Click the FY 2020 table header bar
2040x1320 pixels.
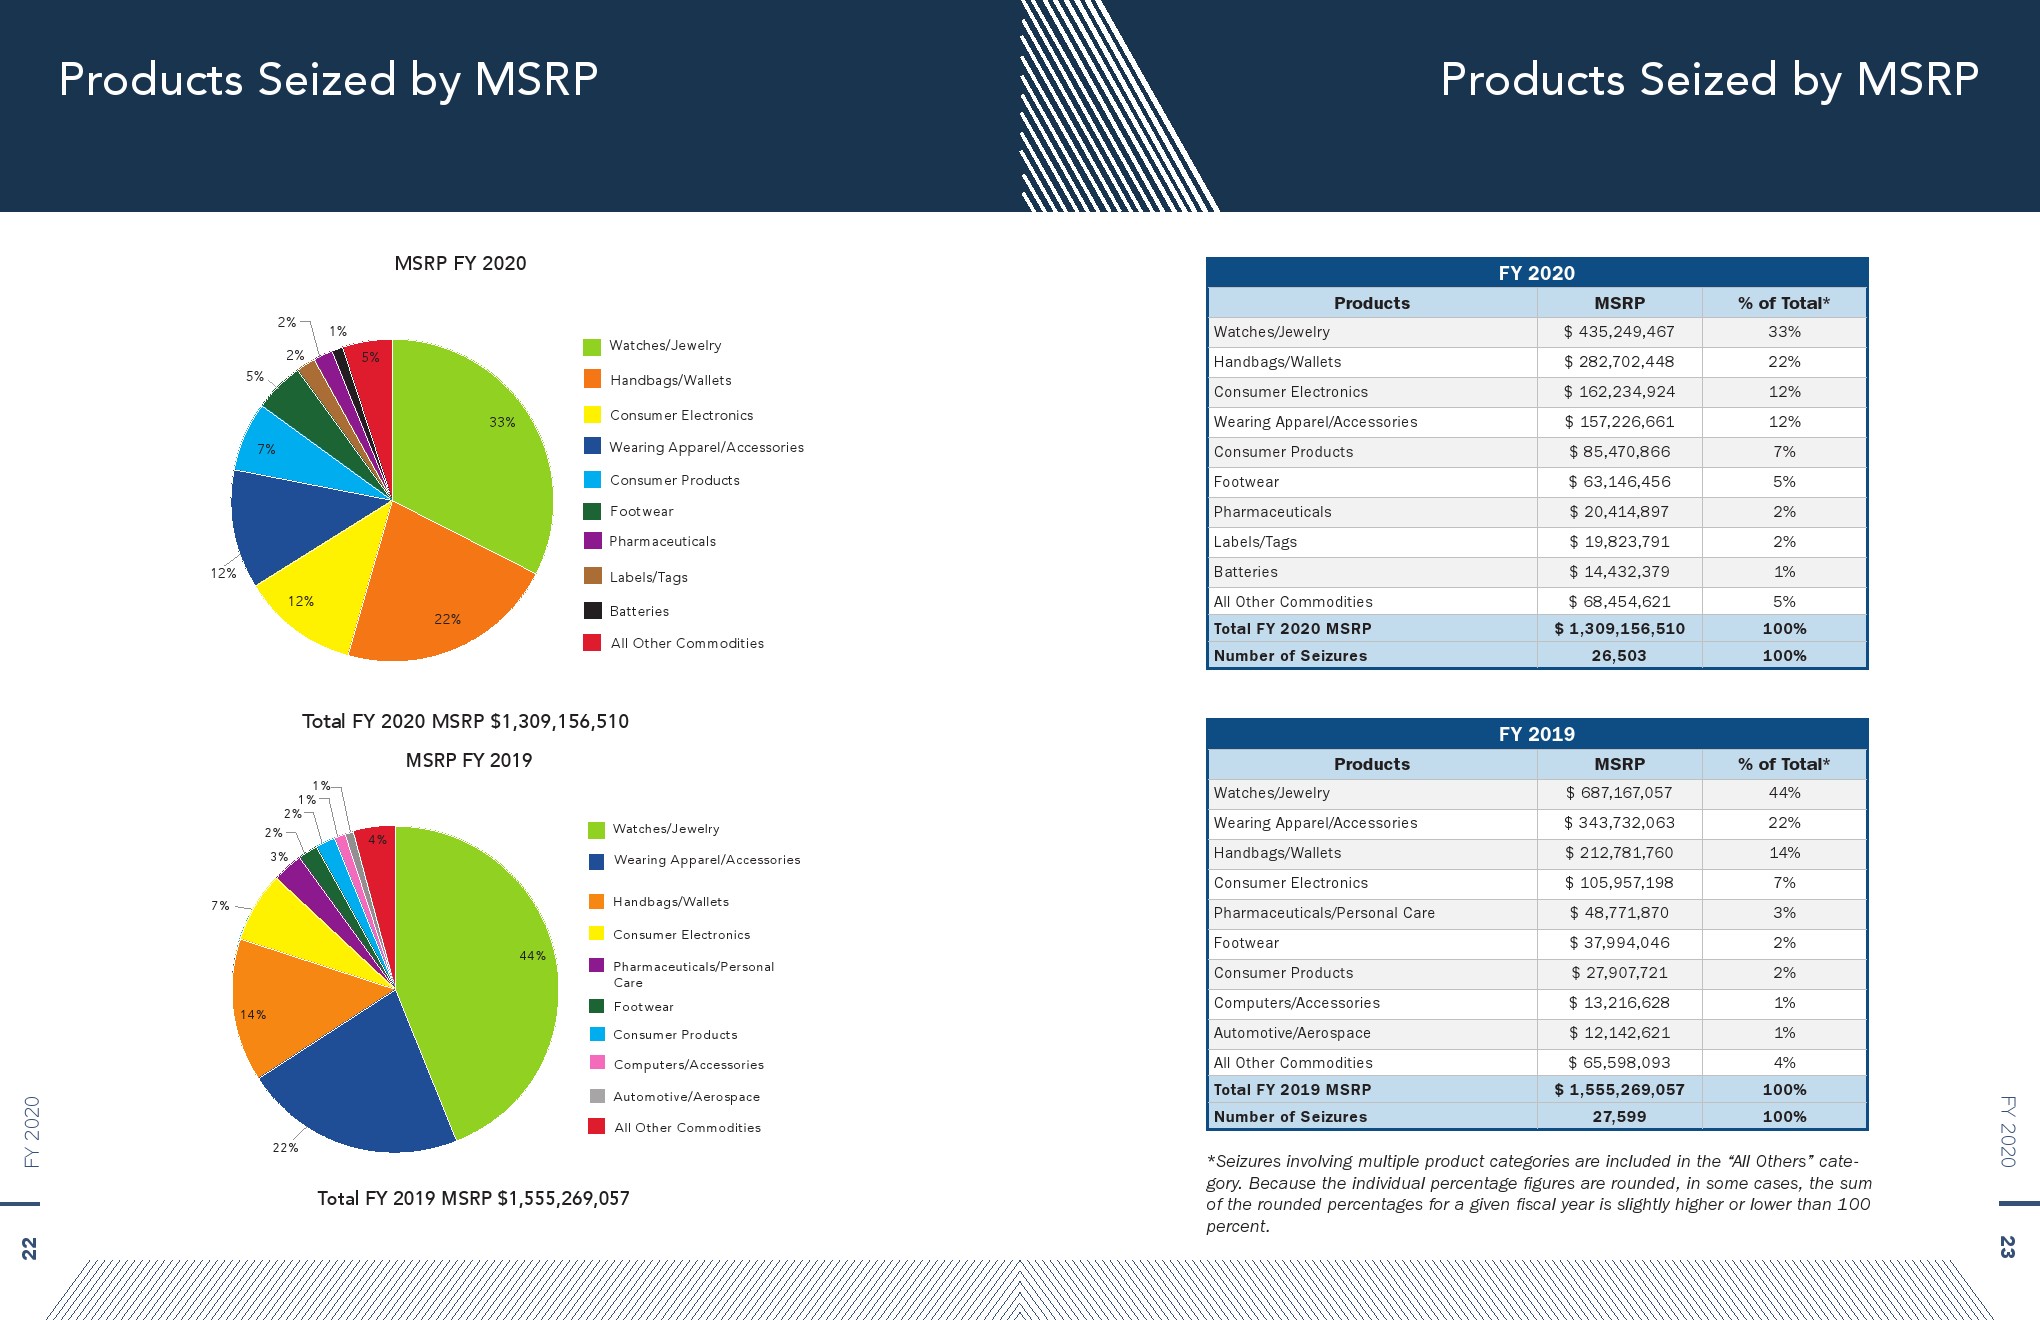pyautogui.click(x=1536, y=273)
